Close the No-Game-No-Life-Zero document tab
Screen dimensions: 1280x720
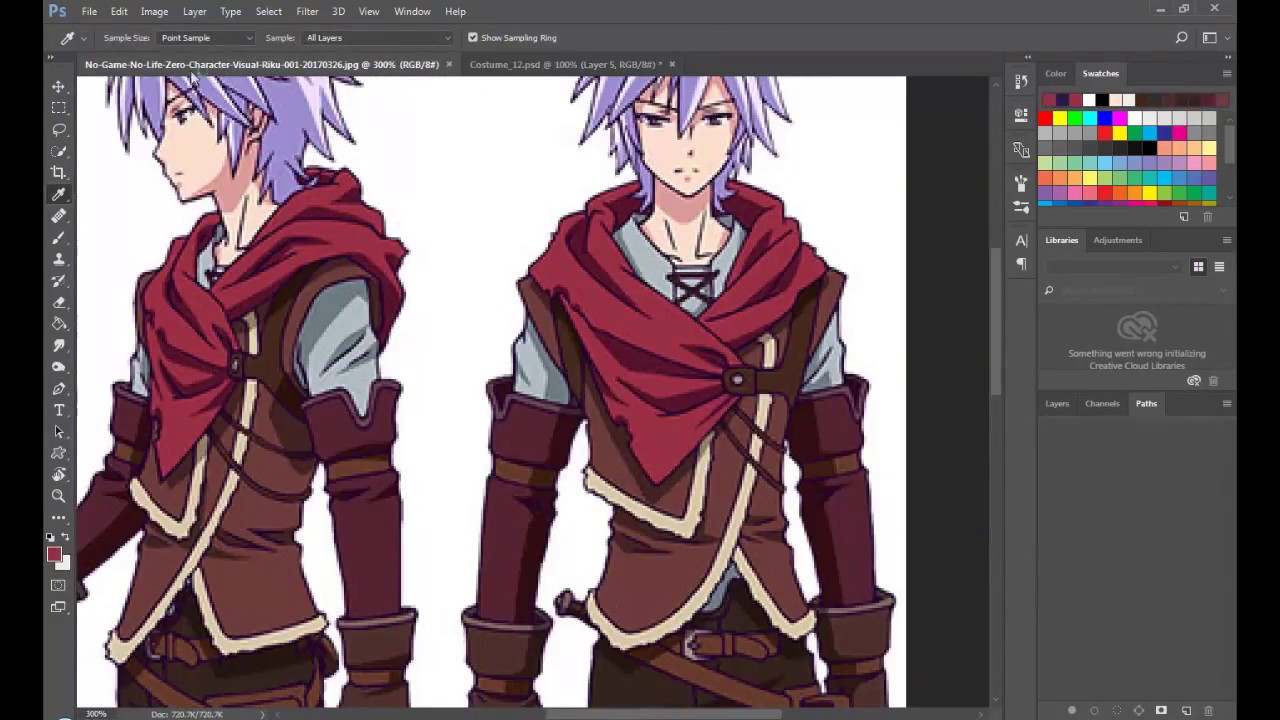pos(448,65)
